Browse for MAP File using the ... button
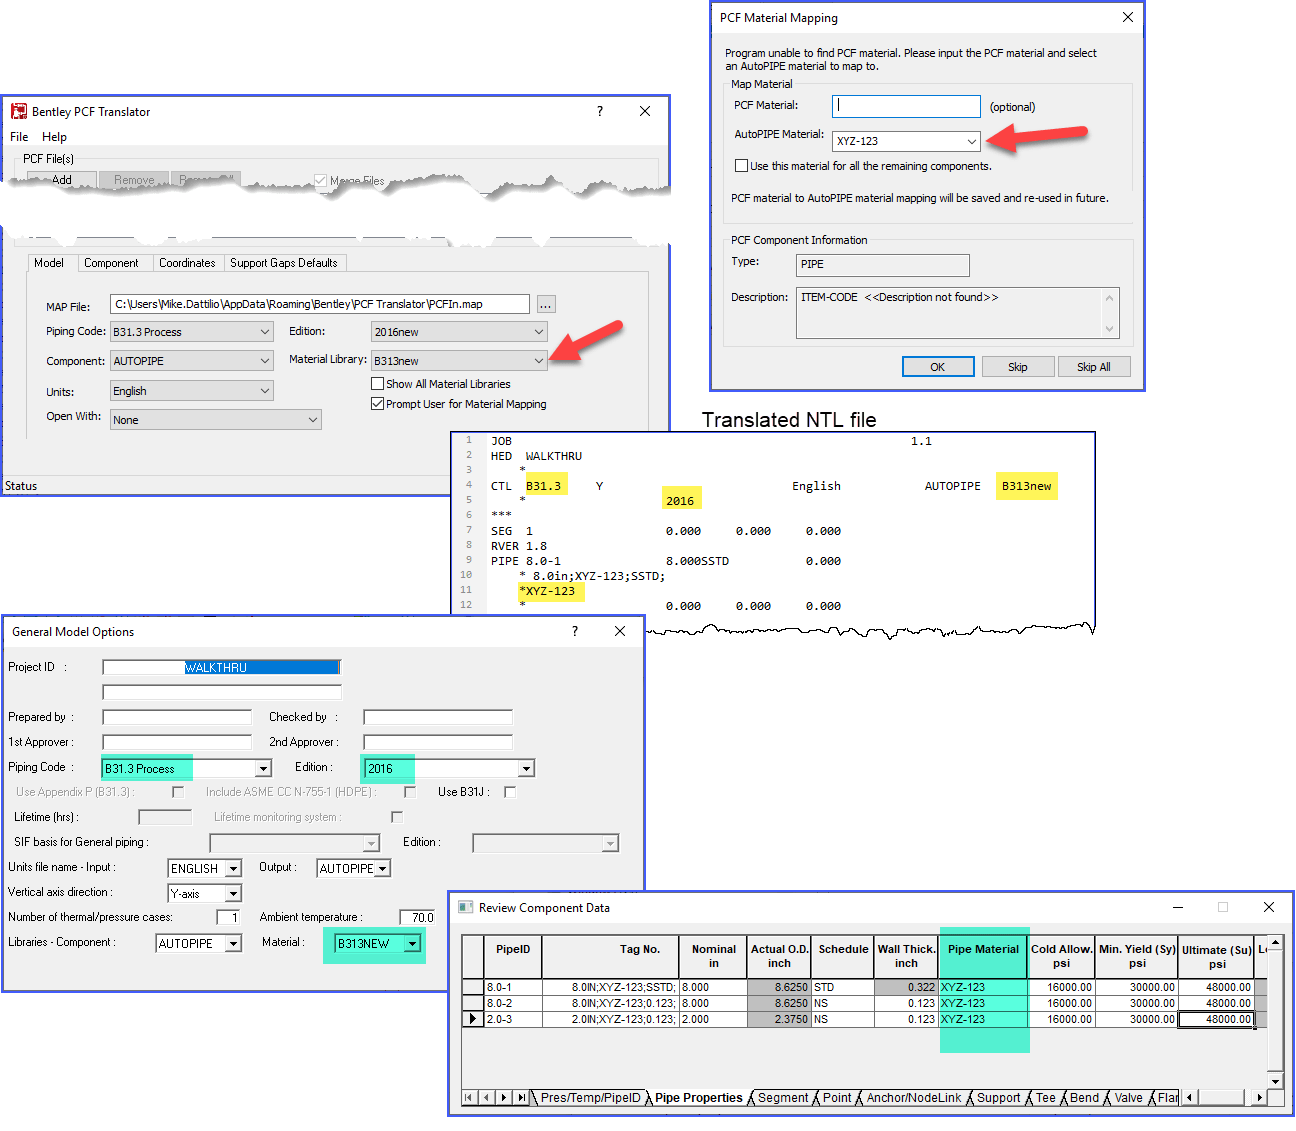The image size is (1296, 1131). 545,304
